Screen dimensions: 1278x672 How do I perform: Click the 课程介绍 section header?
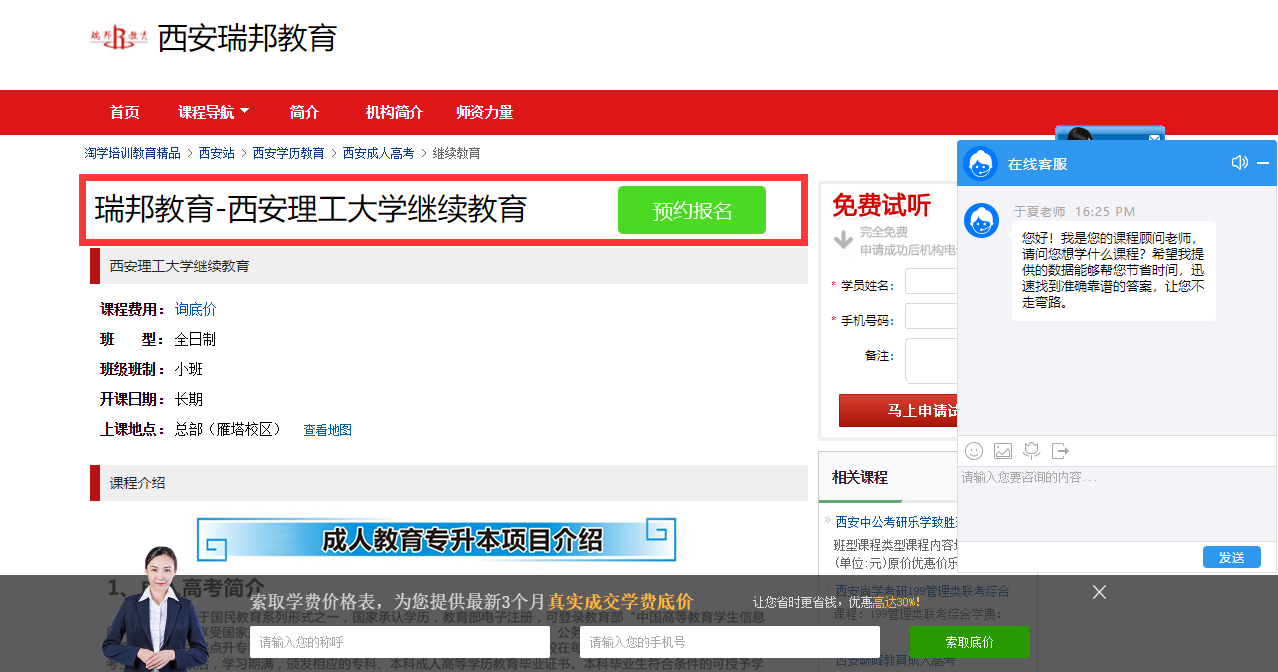(x=449, y=483)
